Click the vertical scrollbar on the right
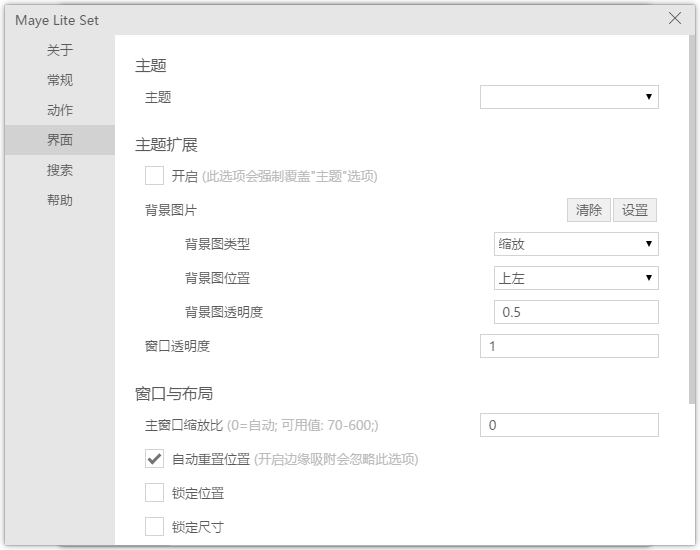This screenshot has width=700, height=550. [692, 219]
